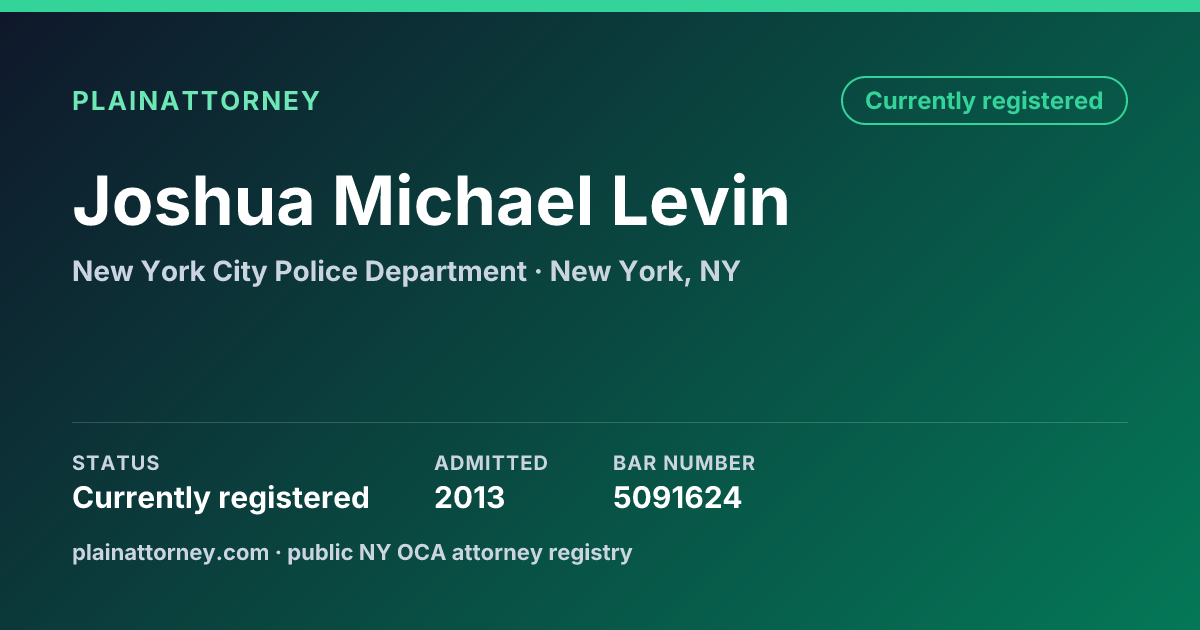Select the 2013 admitted year value

469,497
